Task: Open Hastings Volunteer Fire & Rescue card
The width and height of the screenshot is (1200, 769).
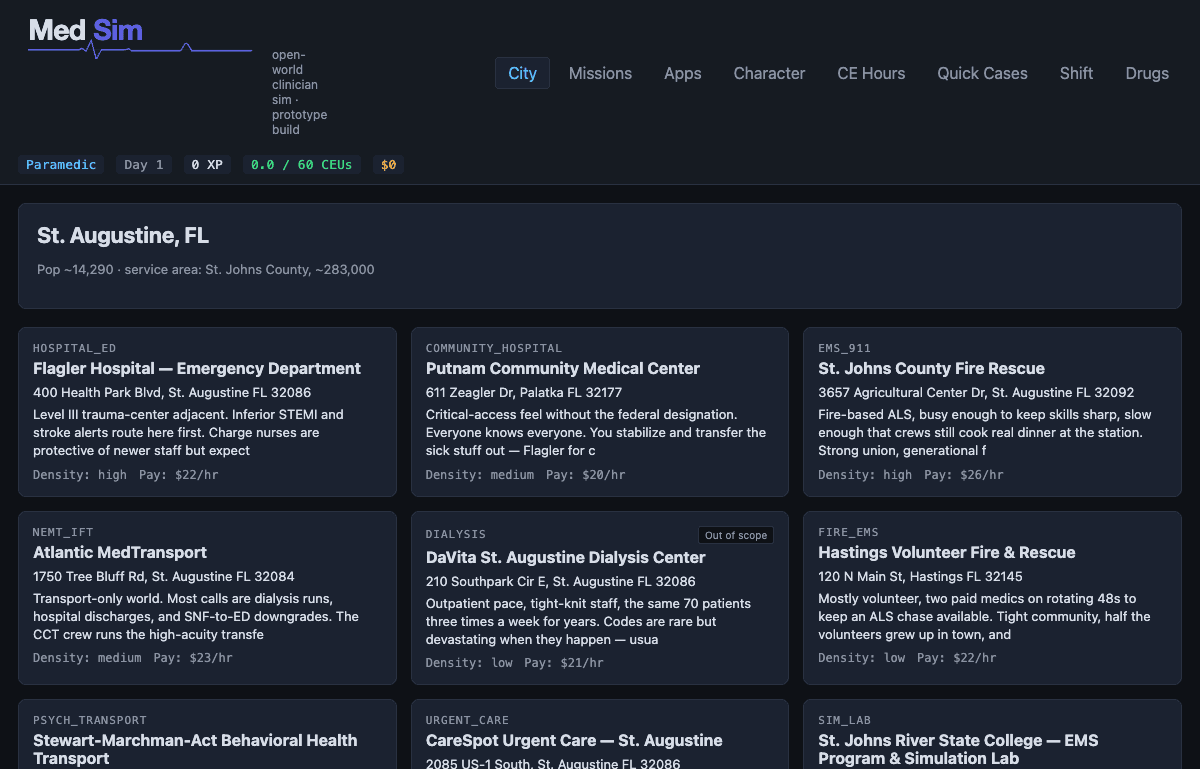Action: (x=992, y=598)
